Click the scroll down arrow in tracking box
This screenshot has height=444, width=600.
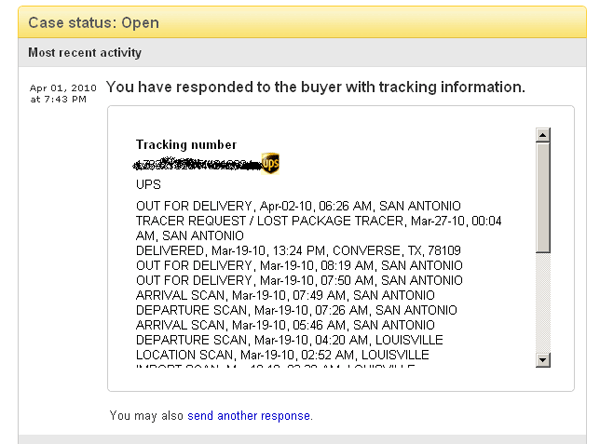point(542,360)
